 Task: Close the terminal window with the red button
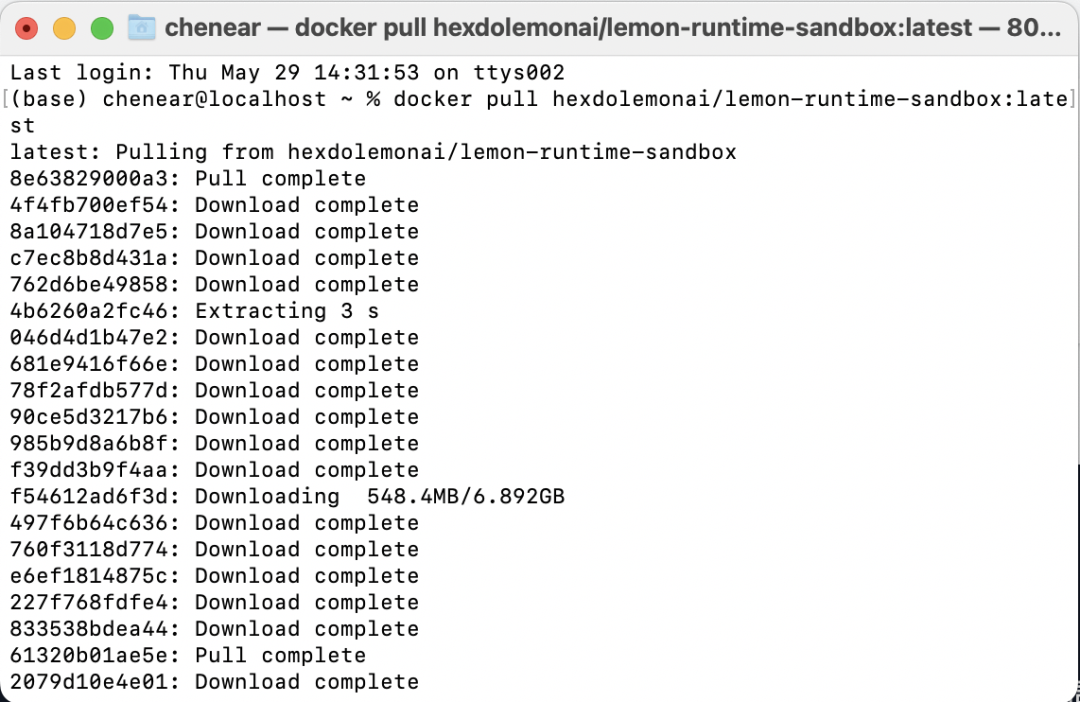click(x=27, y=28)
